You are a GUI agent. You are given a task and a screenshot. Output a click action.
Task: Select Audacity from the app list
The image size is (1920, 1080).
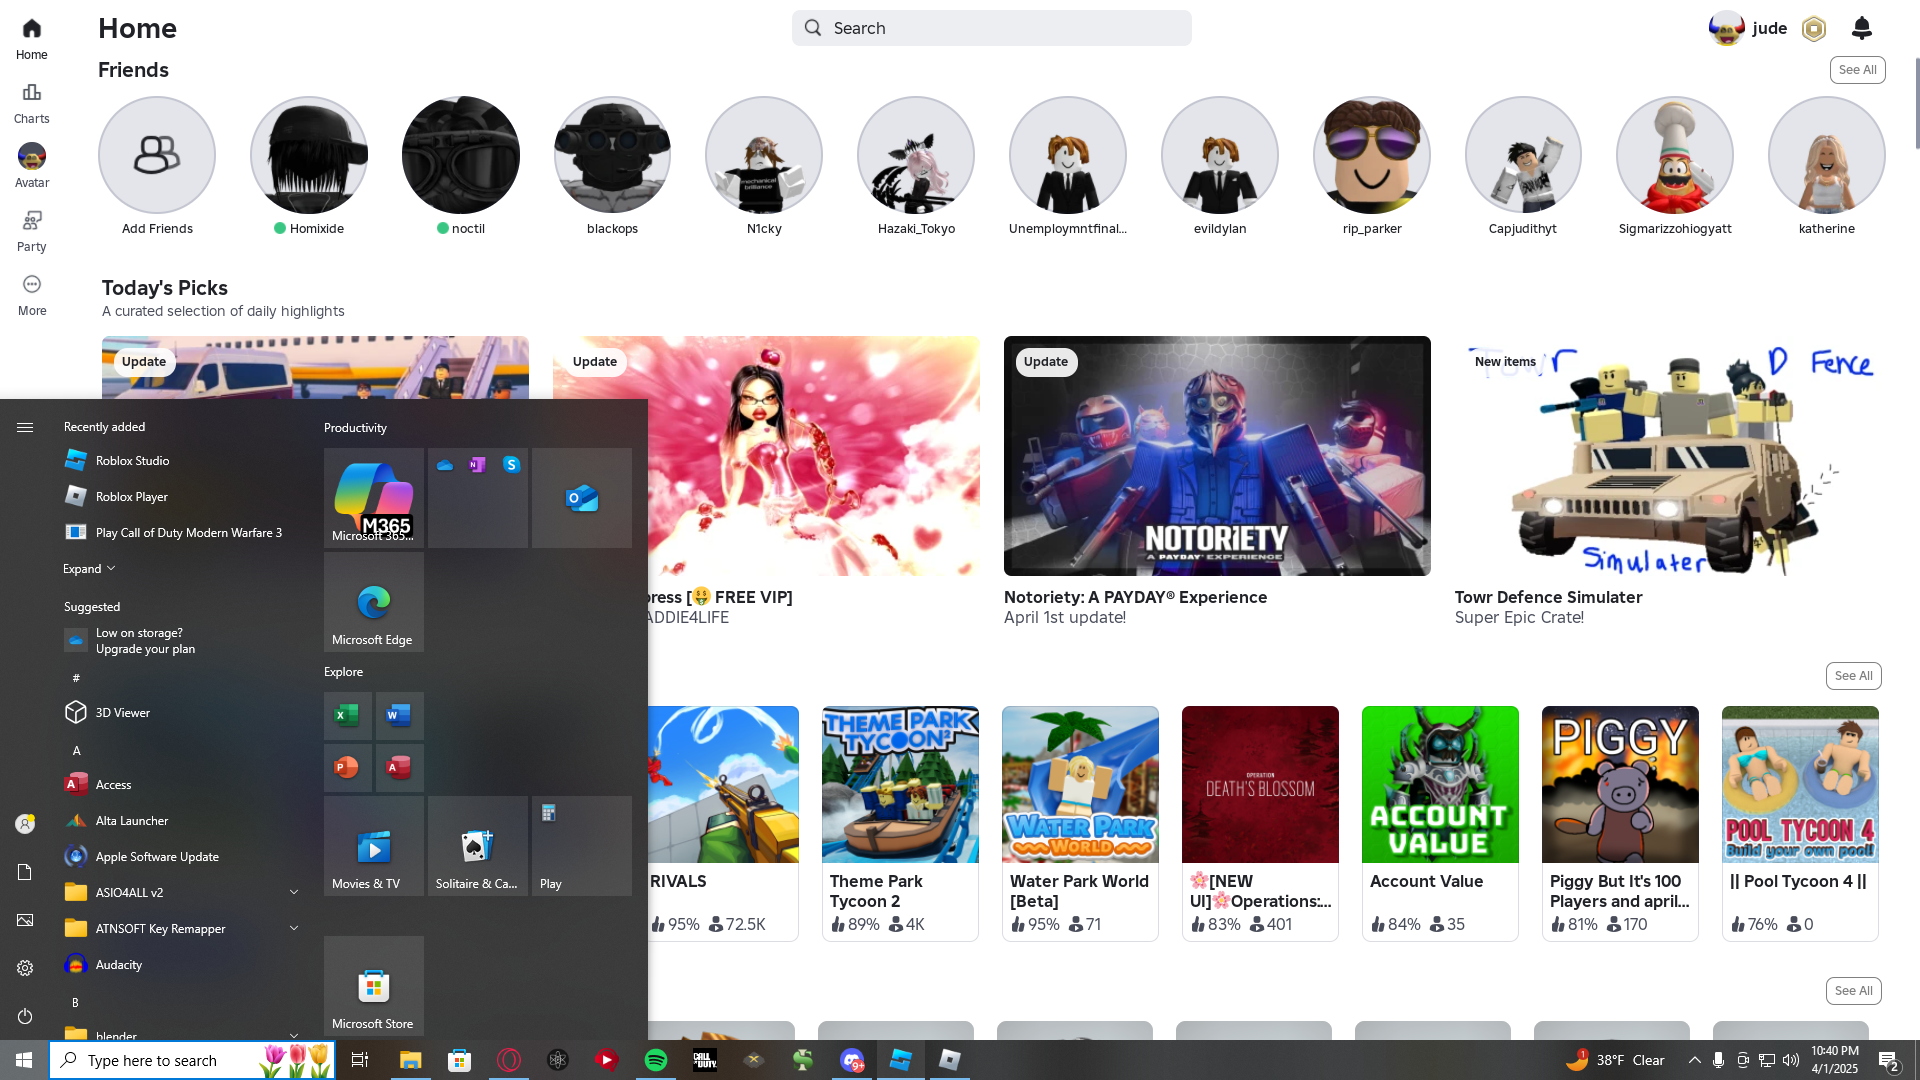[x=118, y=965]
